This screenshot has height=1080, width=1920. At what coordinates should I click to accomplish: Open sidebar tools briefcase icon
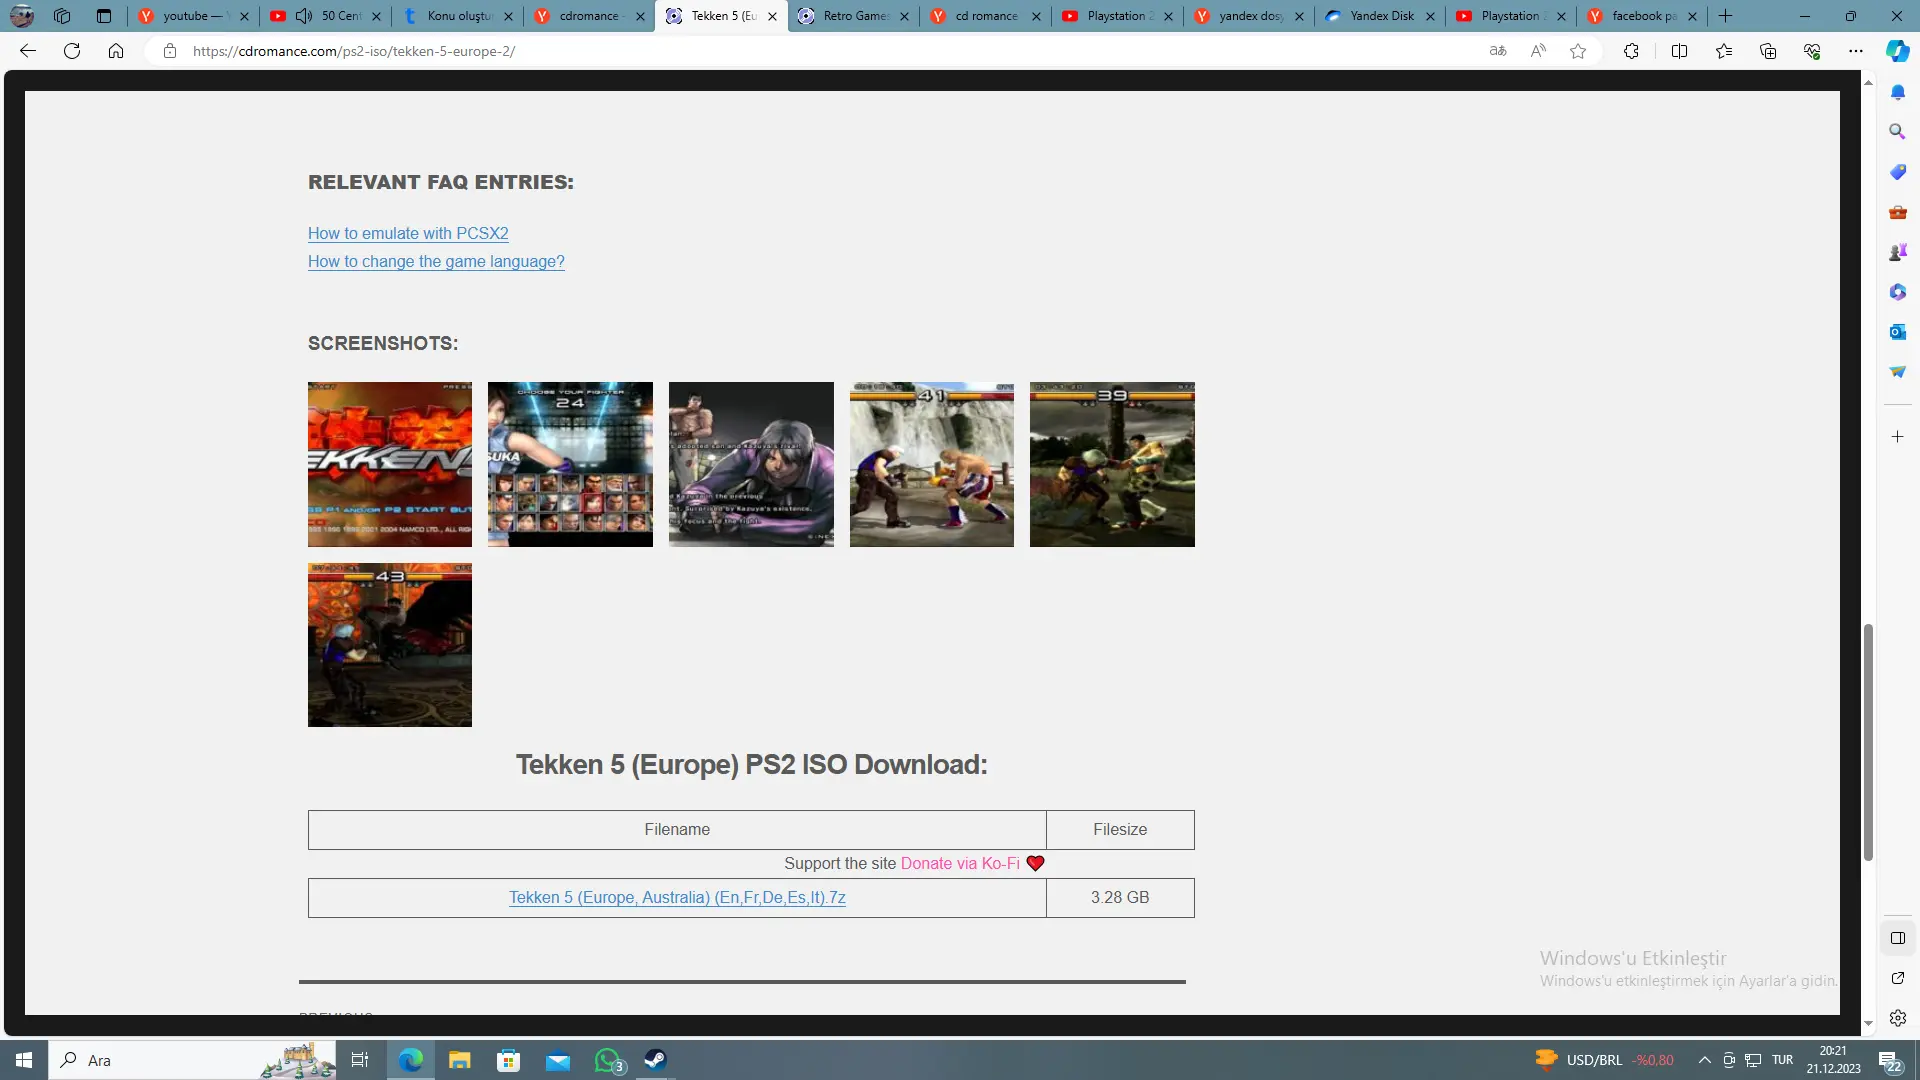coord(1897,212)
